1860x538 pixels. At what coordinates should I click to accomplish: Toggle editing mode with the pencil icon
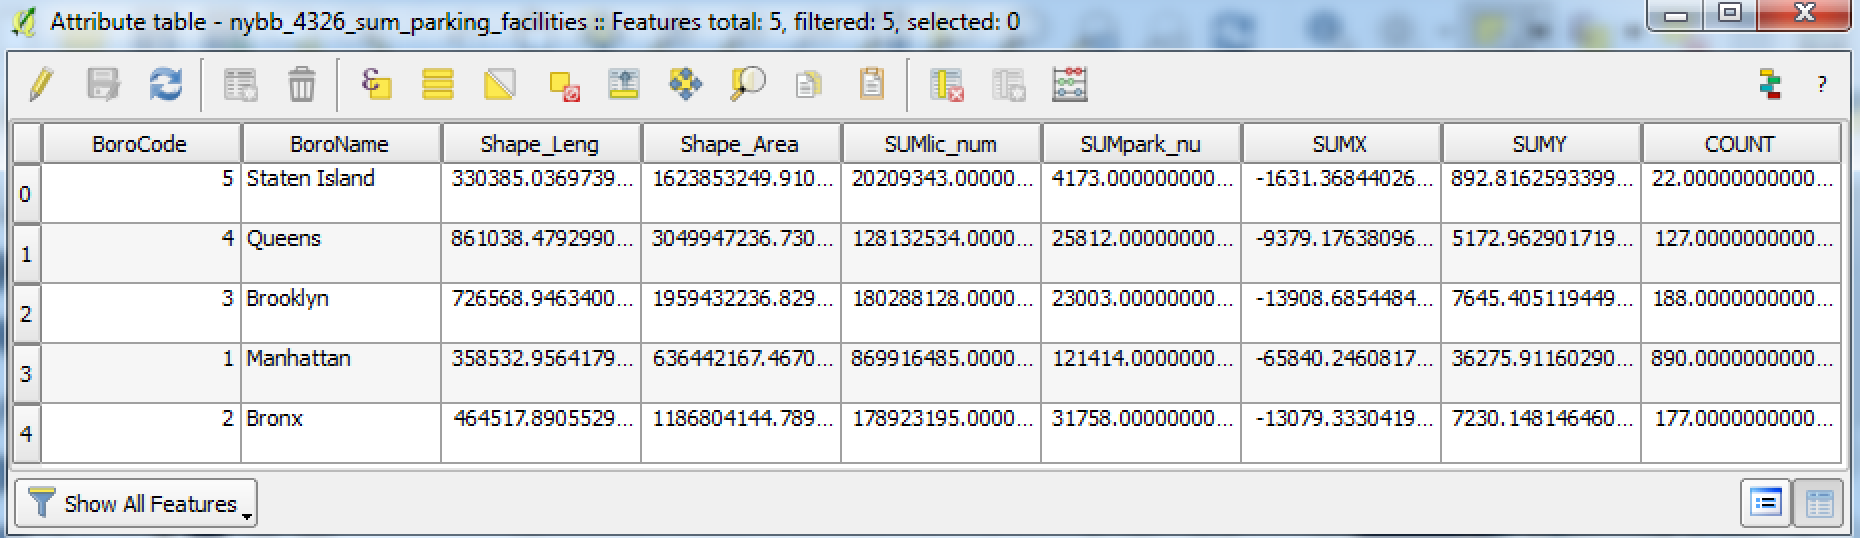point(41,85)
